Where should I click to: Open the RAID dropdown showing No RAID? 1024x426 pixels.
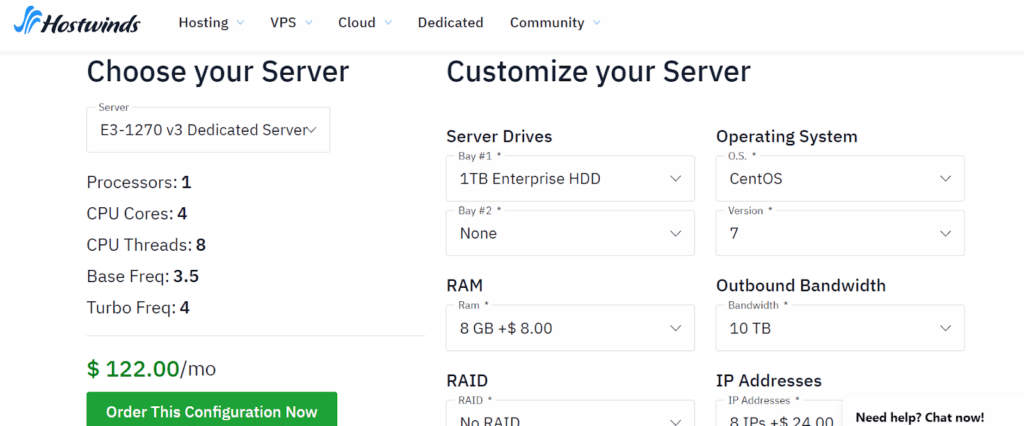point(570,413)
